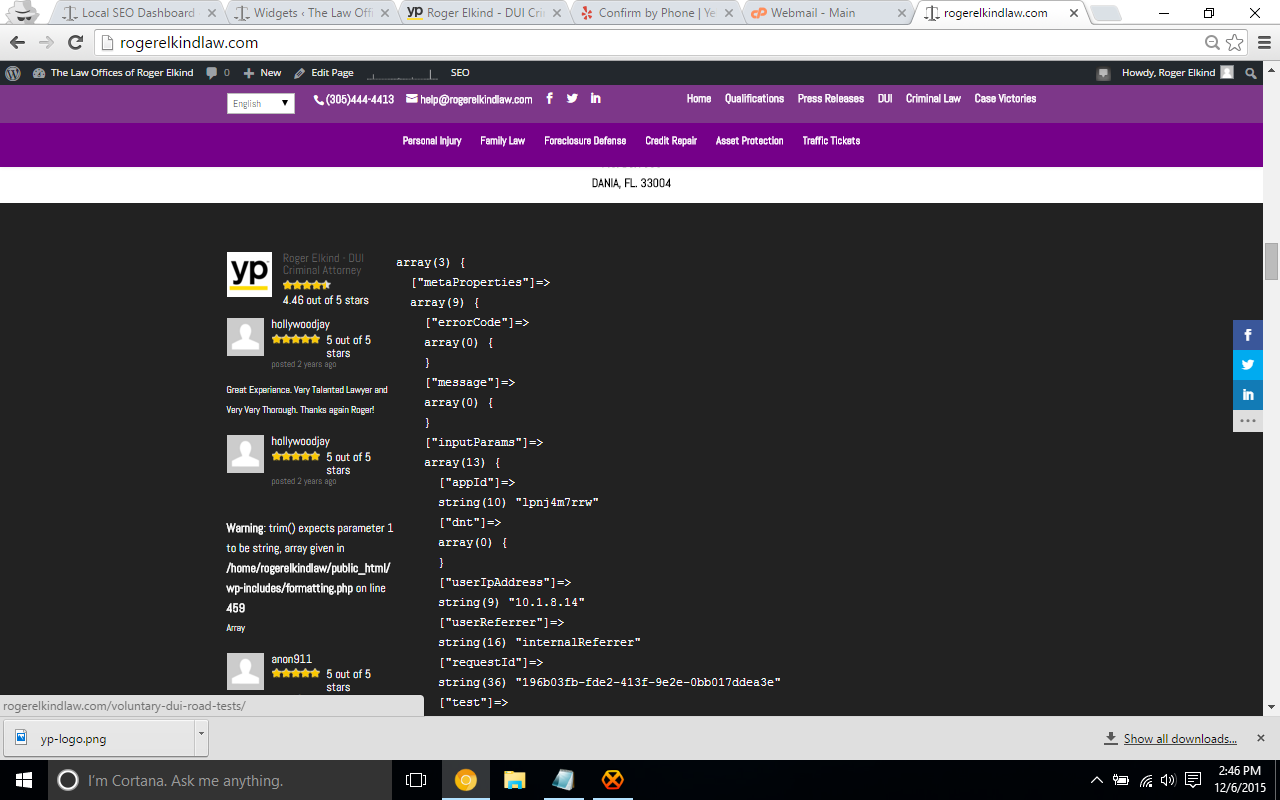This screenshot has height=800, width=1280.
Task: Click the YP yellow pages logo
Action: pyautogui.click(x=249, y=274)
